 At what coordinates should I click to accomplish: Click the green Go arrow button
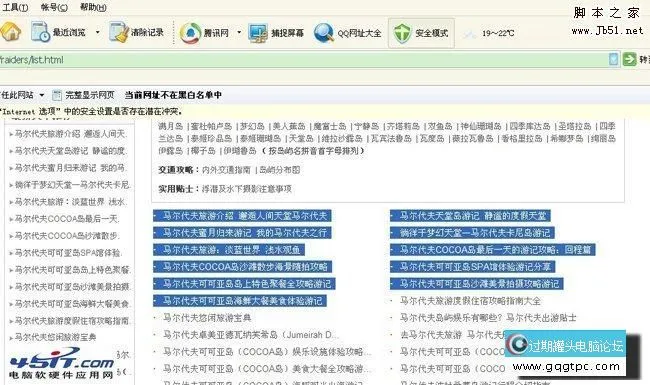coord(629,59)
